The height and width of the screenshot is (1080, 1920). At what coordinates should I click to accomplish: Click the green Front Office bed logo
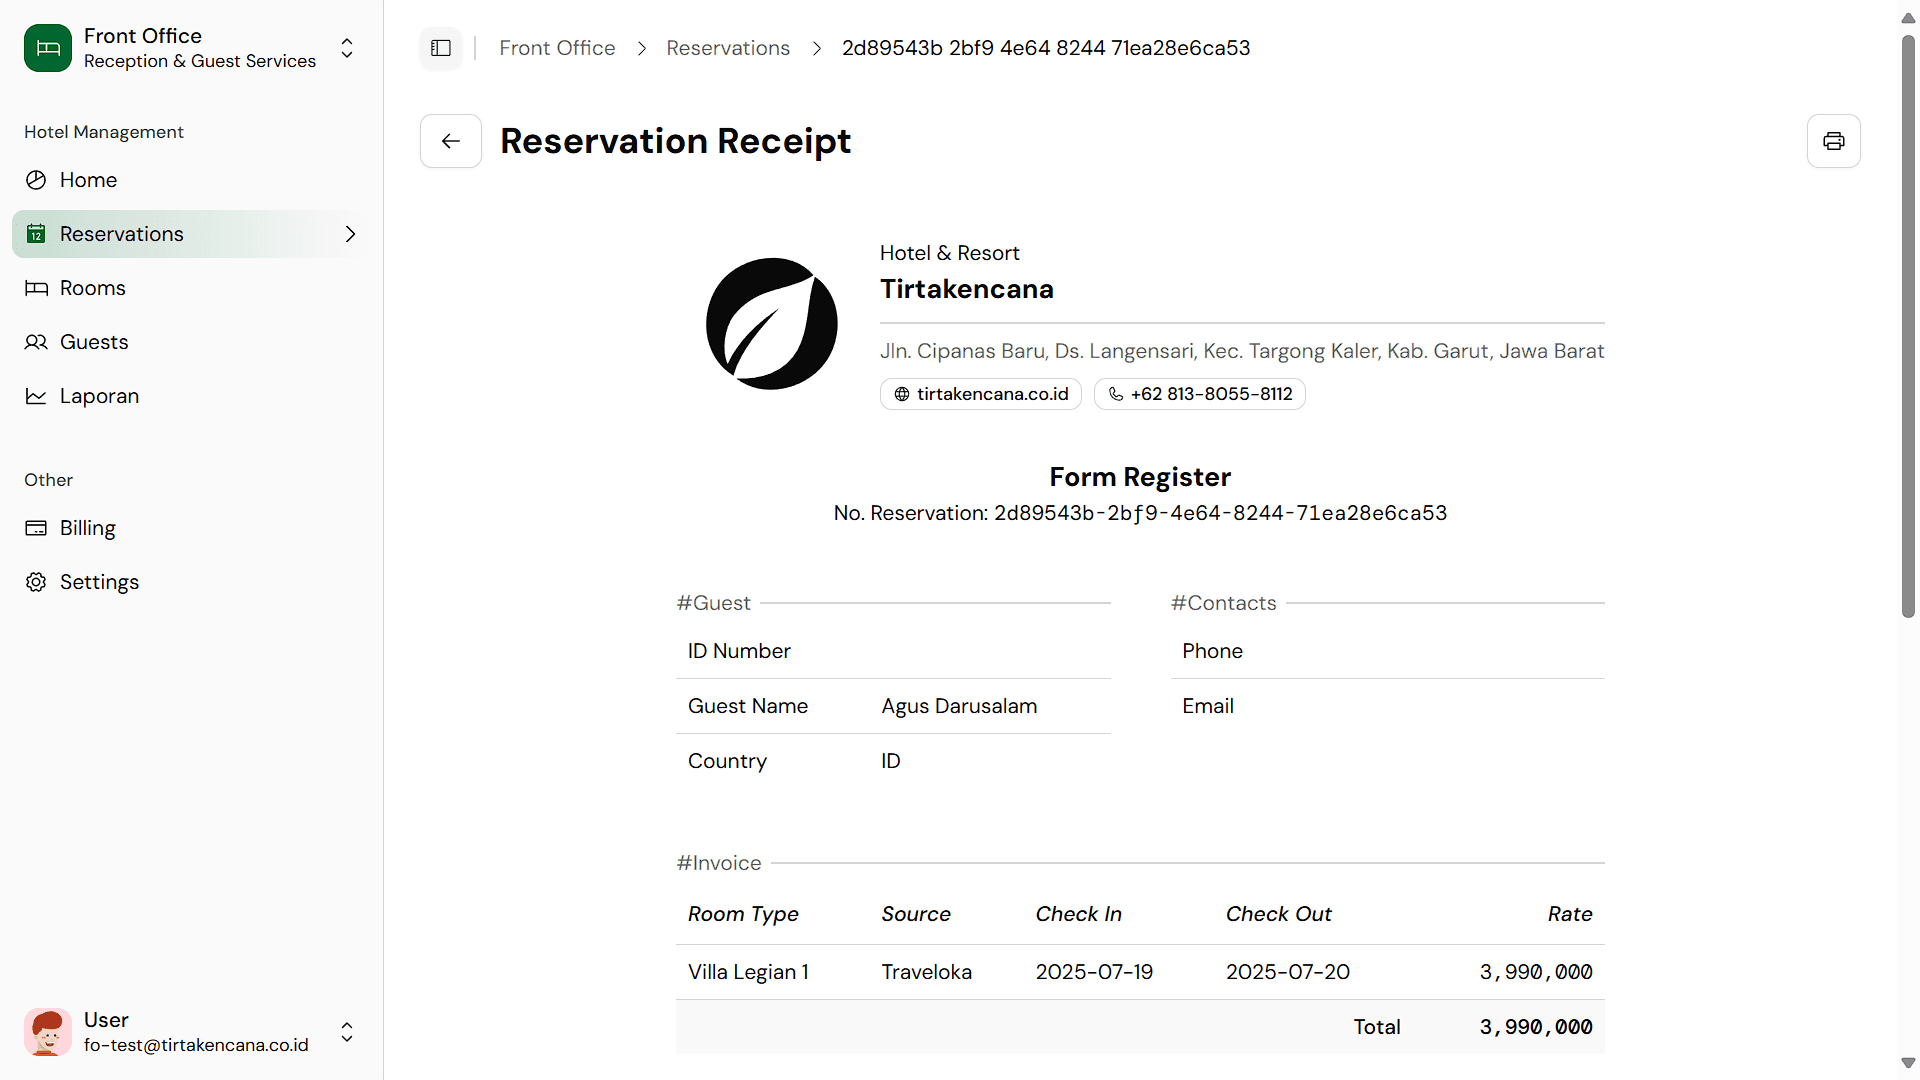[x=48, y=48]
